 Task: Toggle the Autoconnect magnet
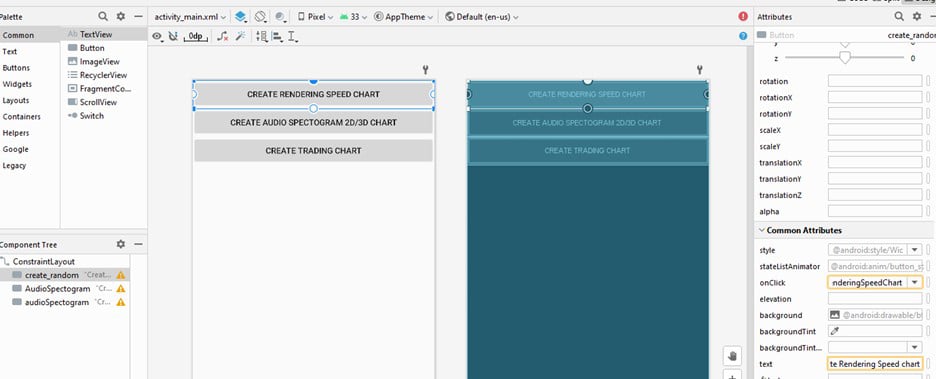[173, 36]
